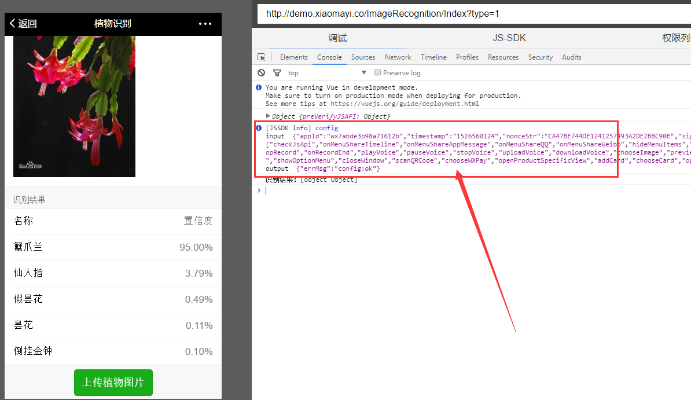The width and height of the screenshot is (691, 400).
Task: Switch to the Elements tab
Action: 294,57
